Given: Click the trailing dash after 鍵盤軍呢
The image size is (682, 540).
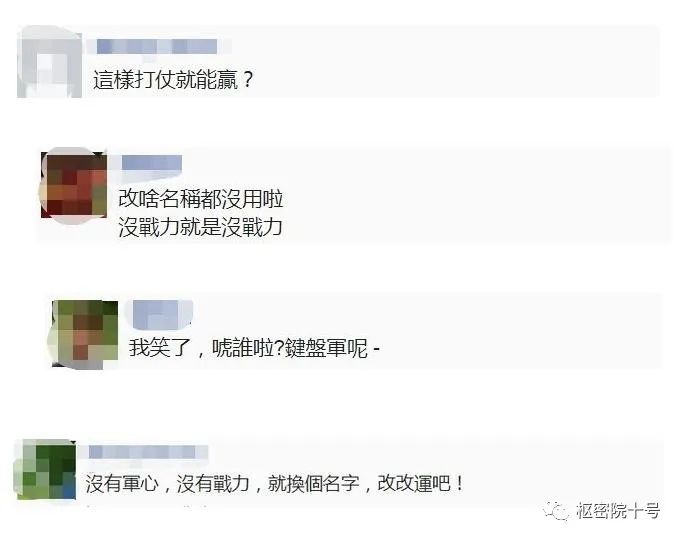Looking at the screenshot, I should point(376,348).
